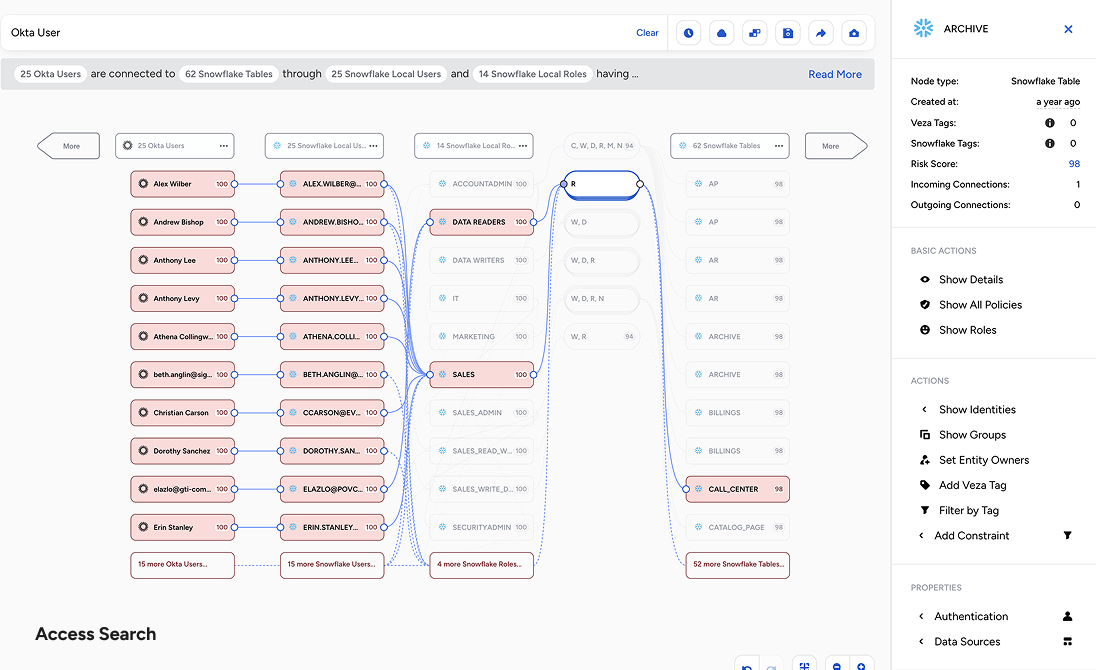Share the query with the arrow icon
1096x670 pixels.
pyautogui.click(x=821, y=33)
